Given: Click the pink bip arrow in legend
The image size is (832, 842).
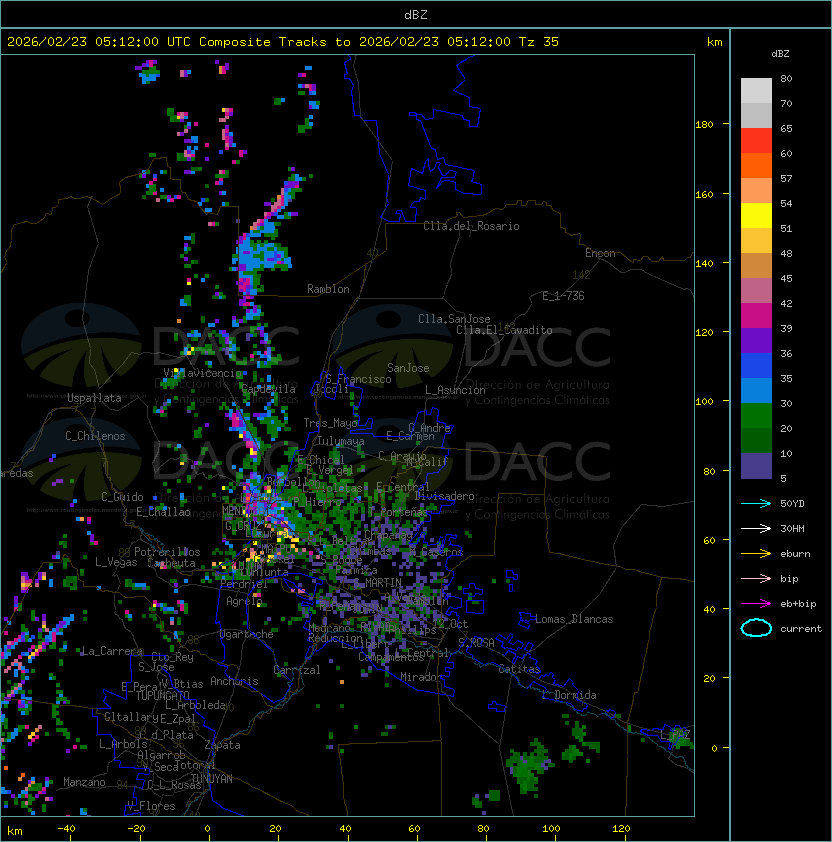Looking at the screenshot, I should click(x=756, y=578).
